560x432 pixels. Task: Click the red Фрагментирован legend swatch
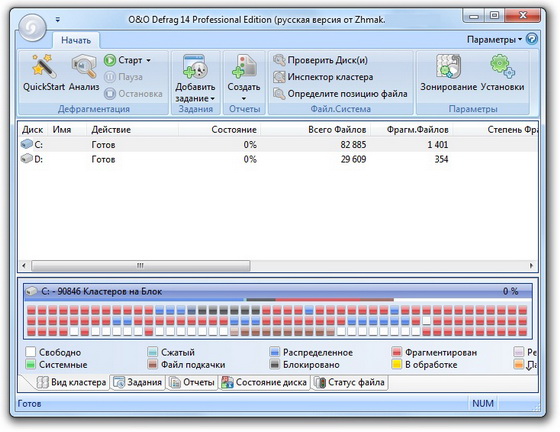coord(397,352)
